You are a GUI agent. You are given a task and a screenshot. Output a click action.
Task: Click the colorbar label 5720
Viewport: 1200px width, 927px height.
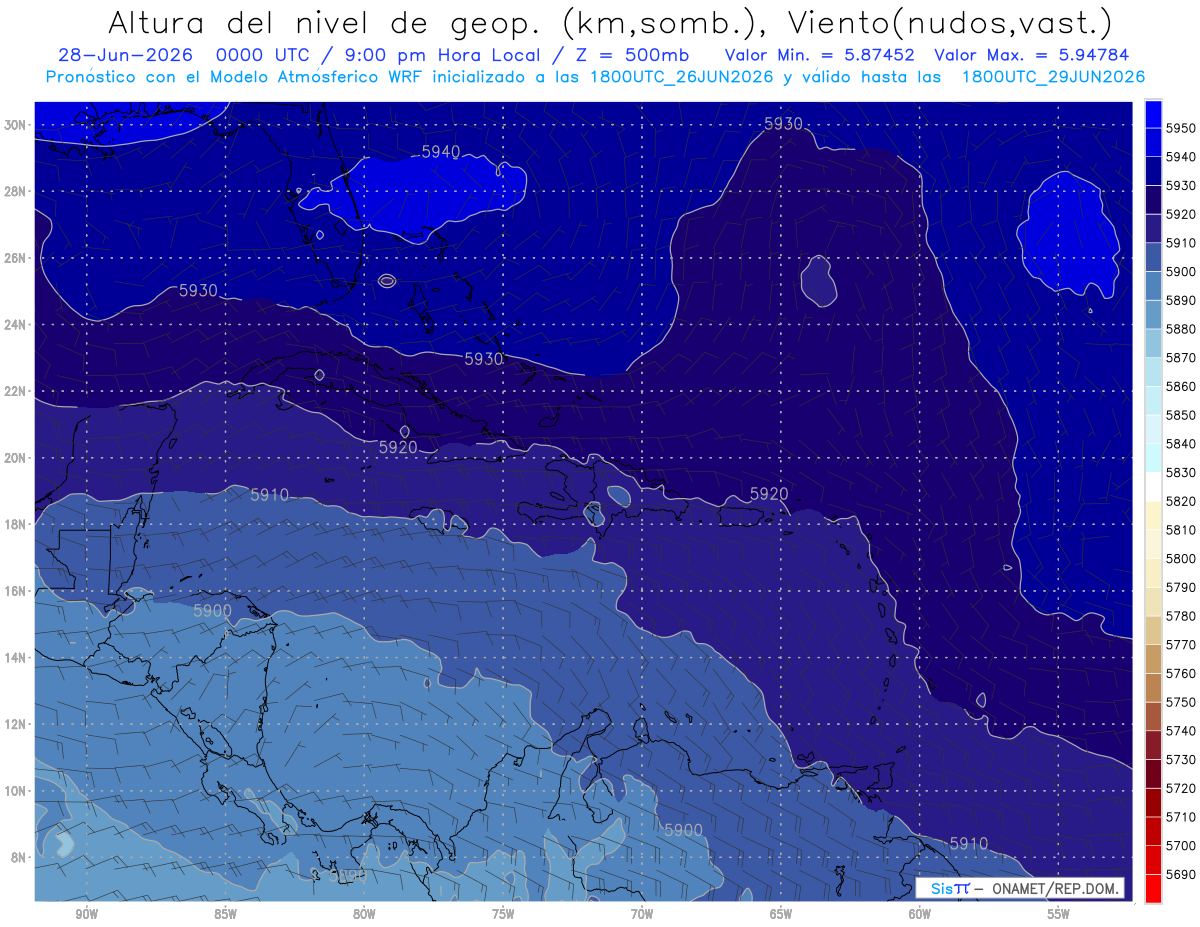click(1180, 788)
